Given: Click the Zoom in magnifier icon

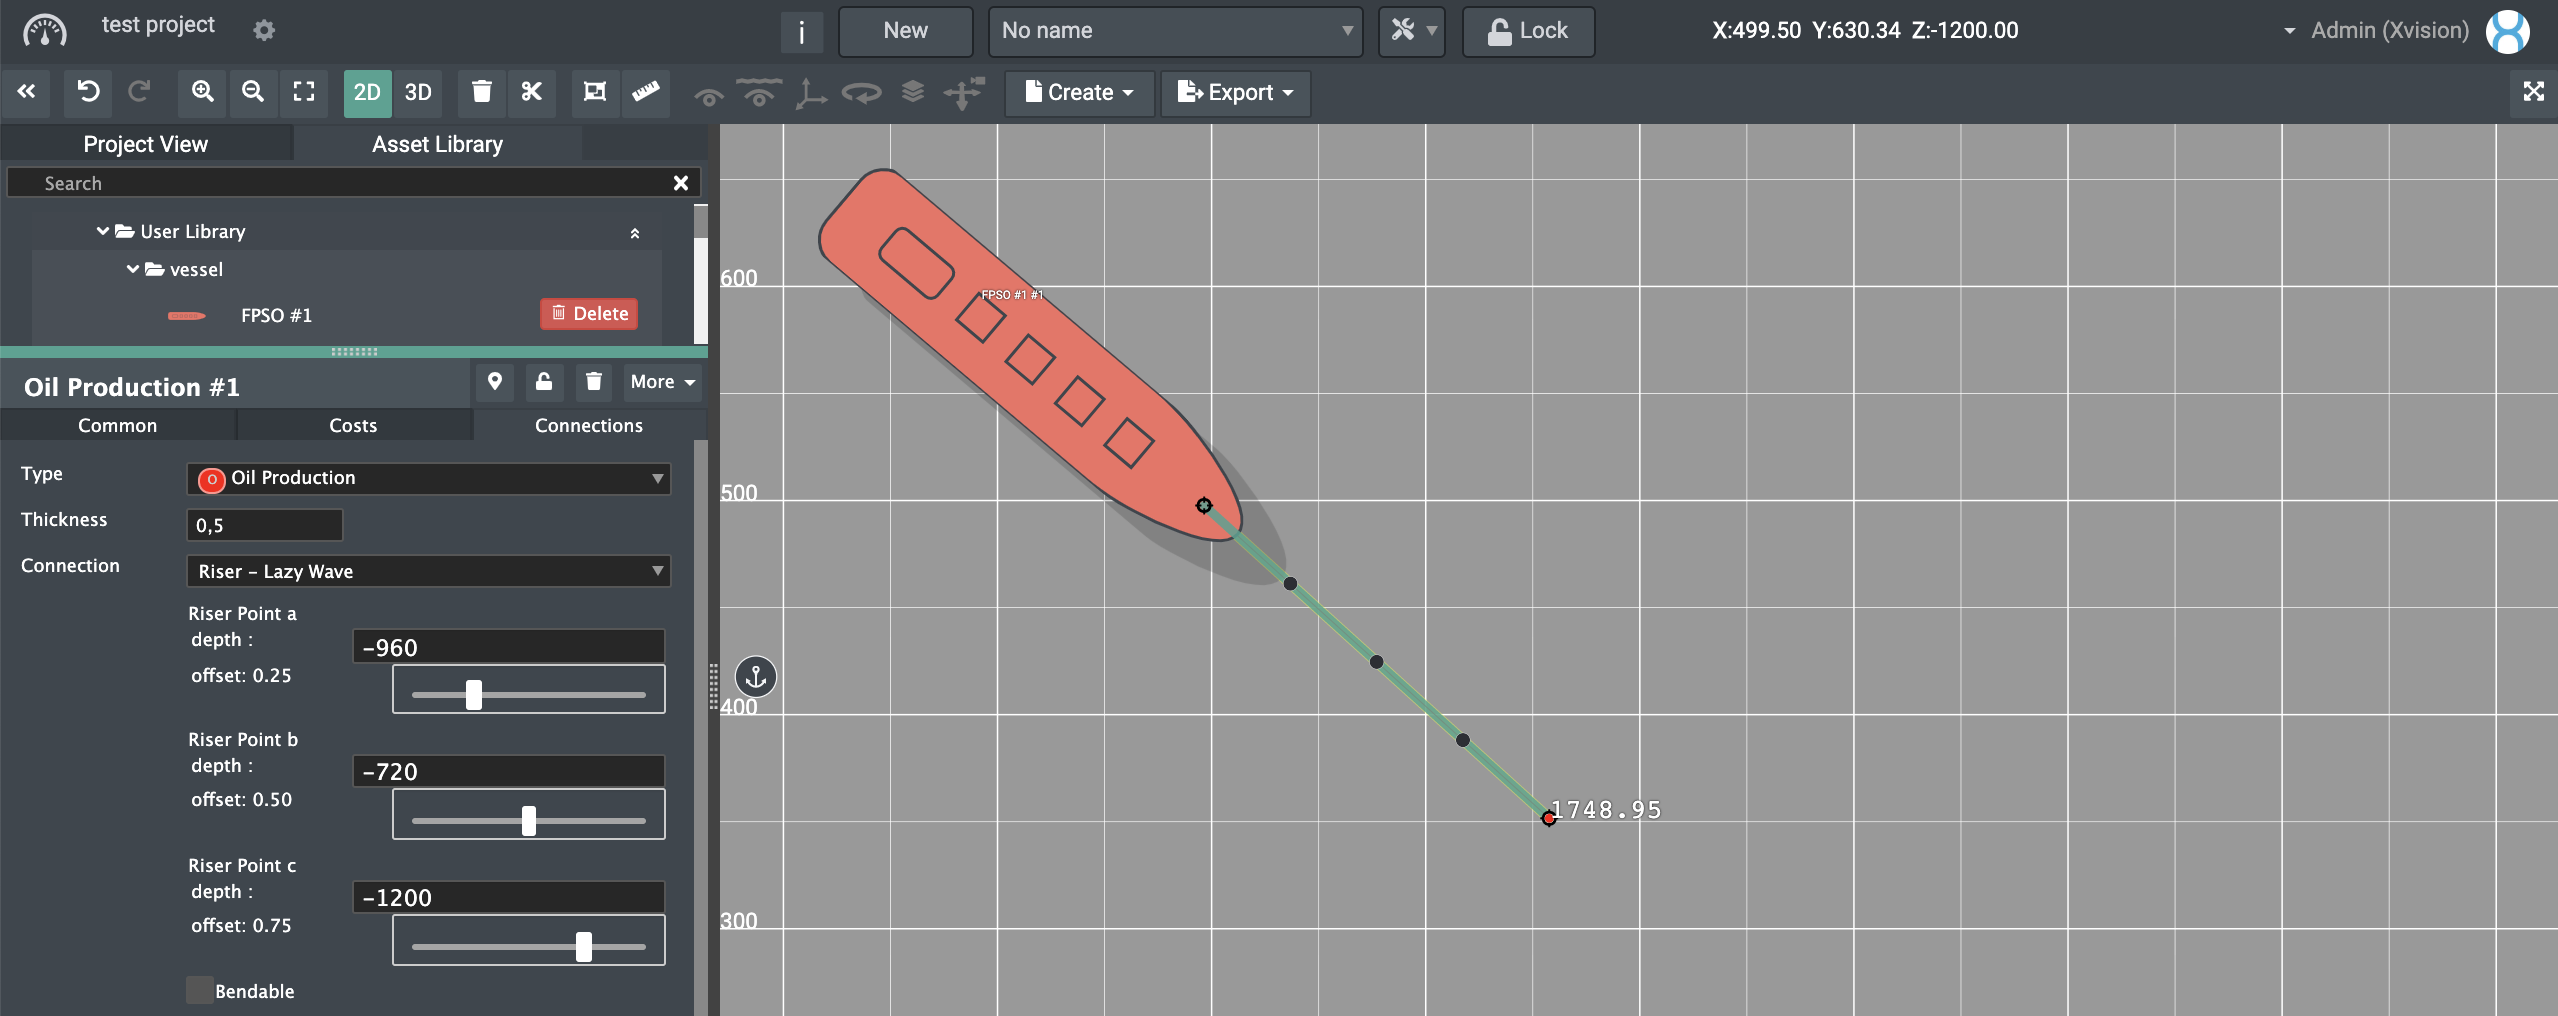Looking at the screenshot, I should point(203,92).
